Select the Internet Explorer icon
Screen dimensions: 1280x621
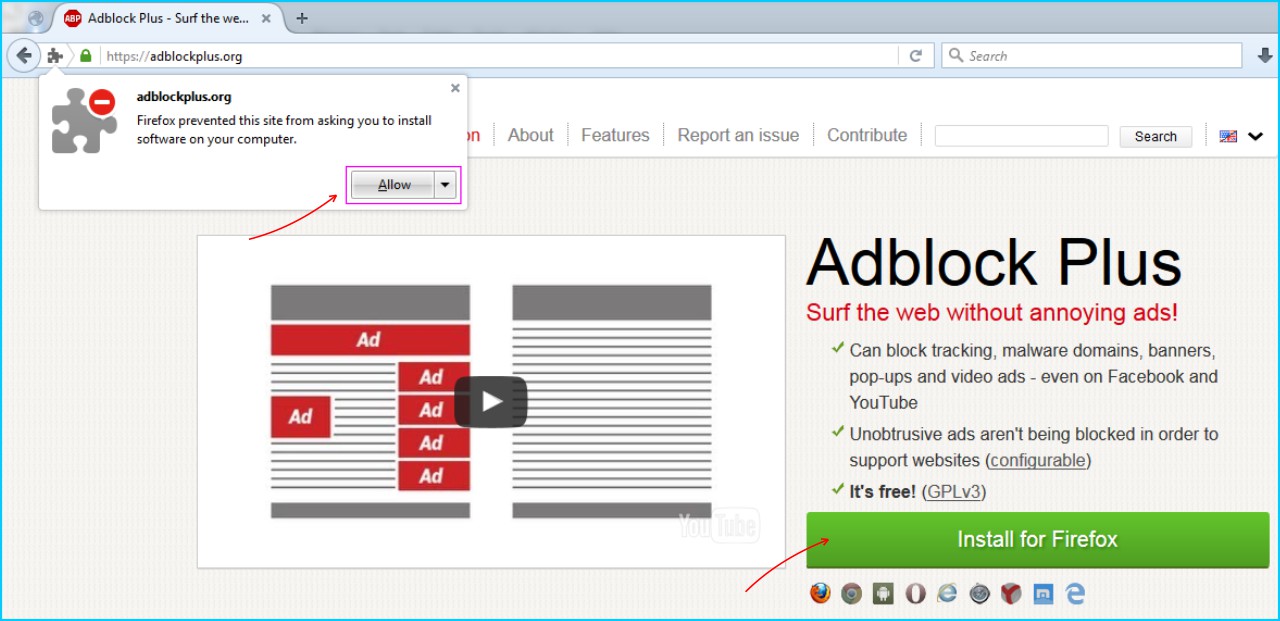pyautogui.click(x=947, y=593)
